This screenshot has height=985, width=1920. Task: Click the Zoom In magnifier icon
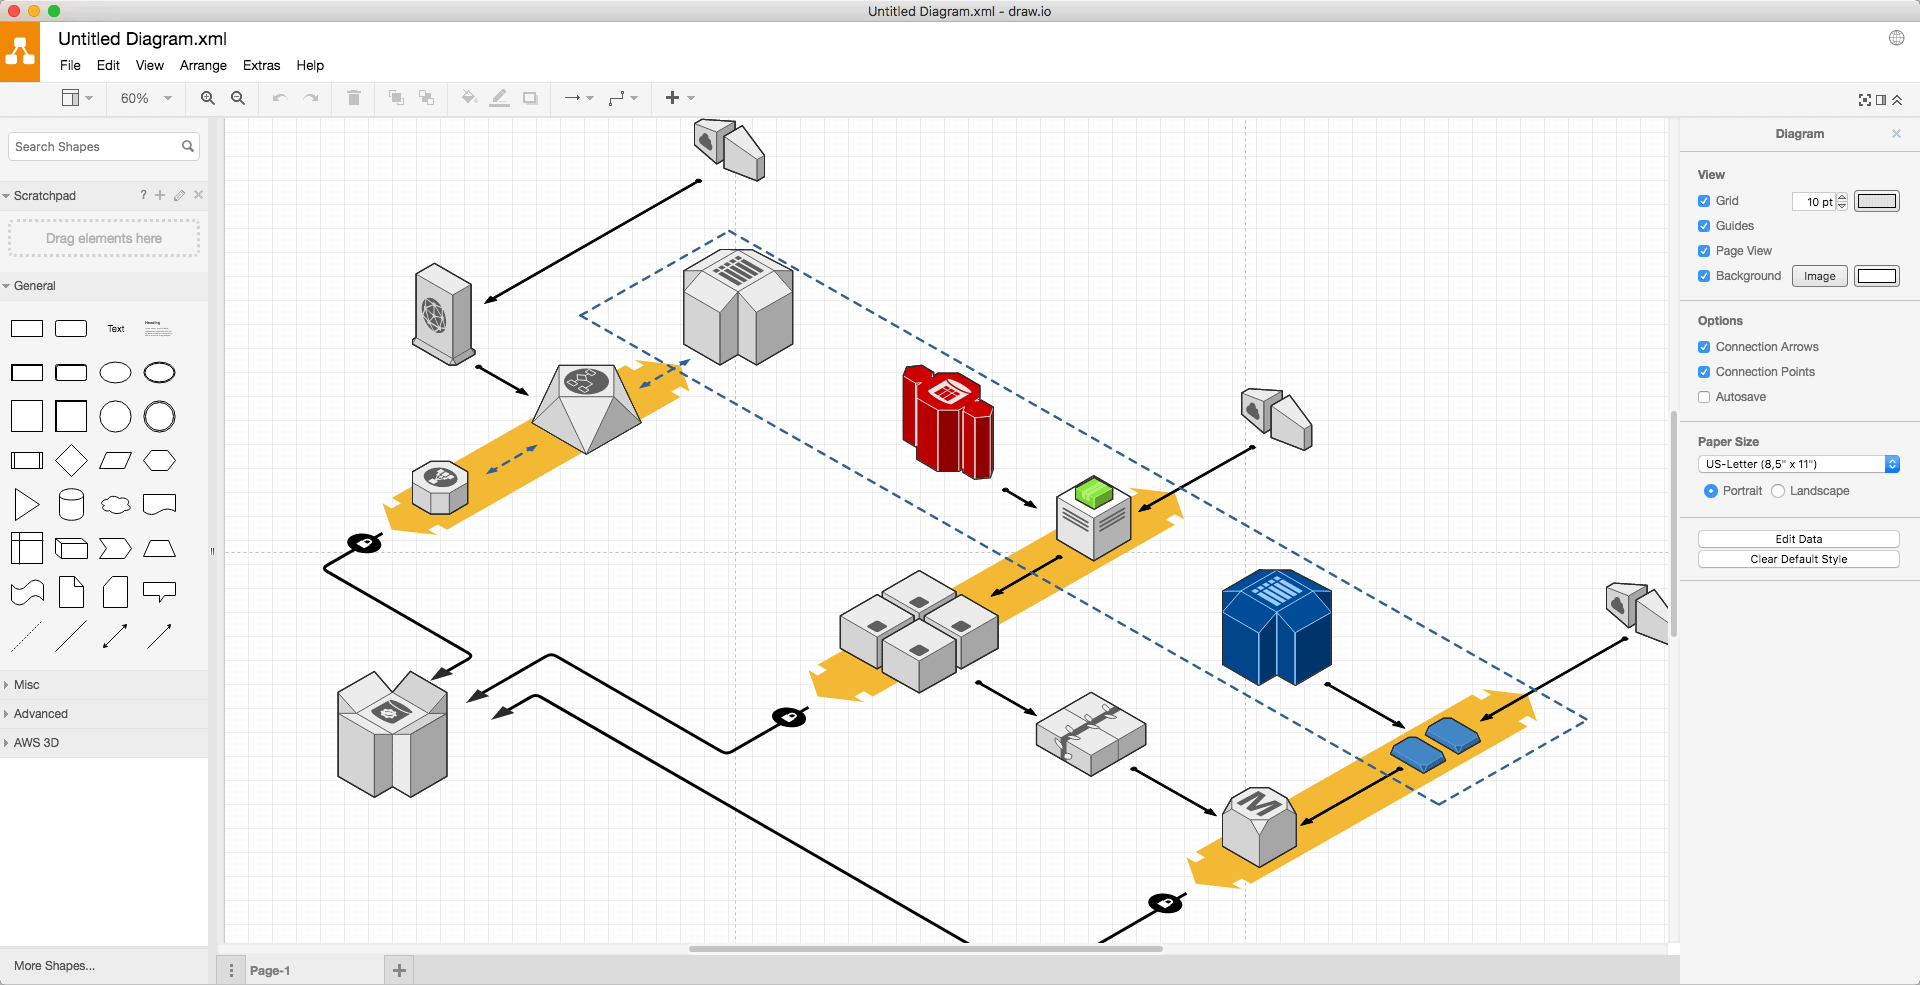tap(207, 98)
